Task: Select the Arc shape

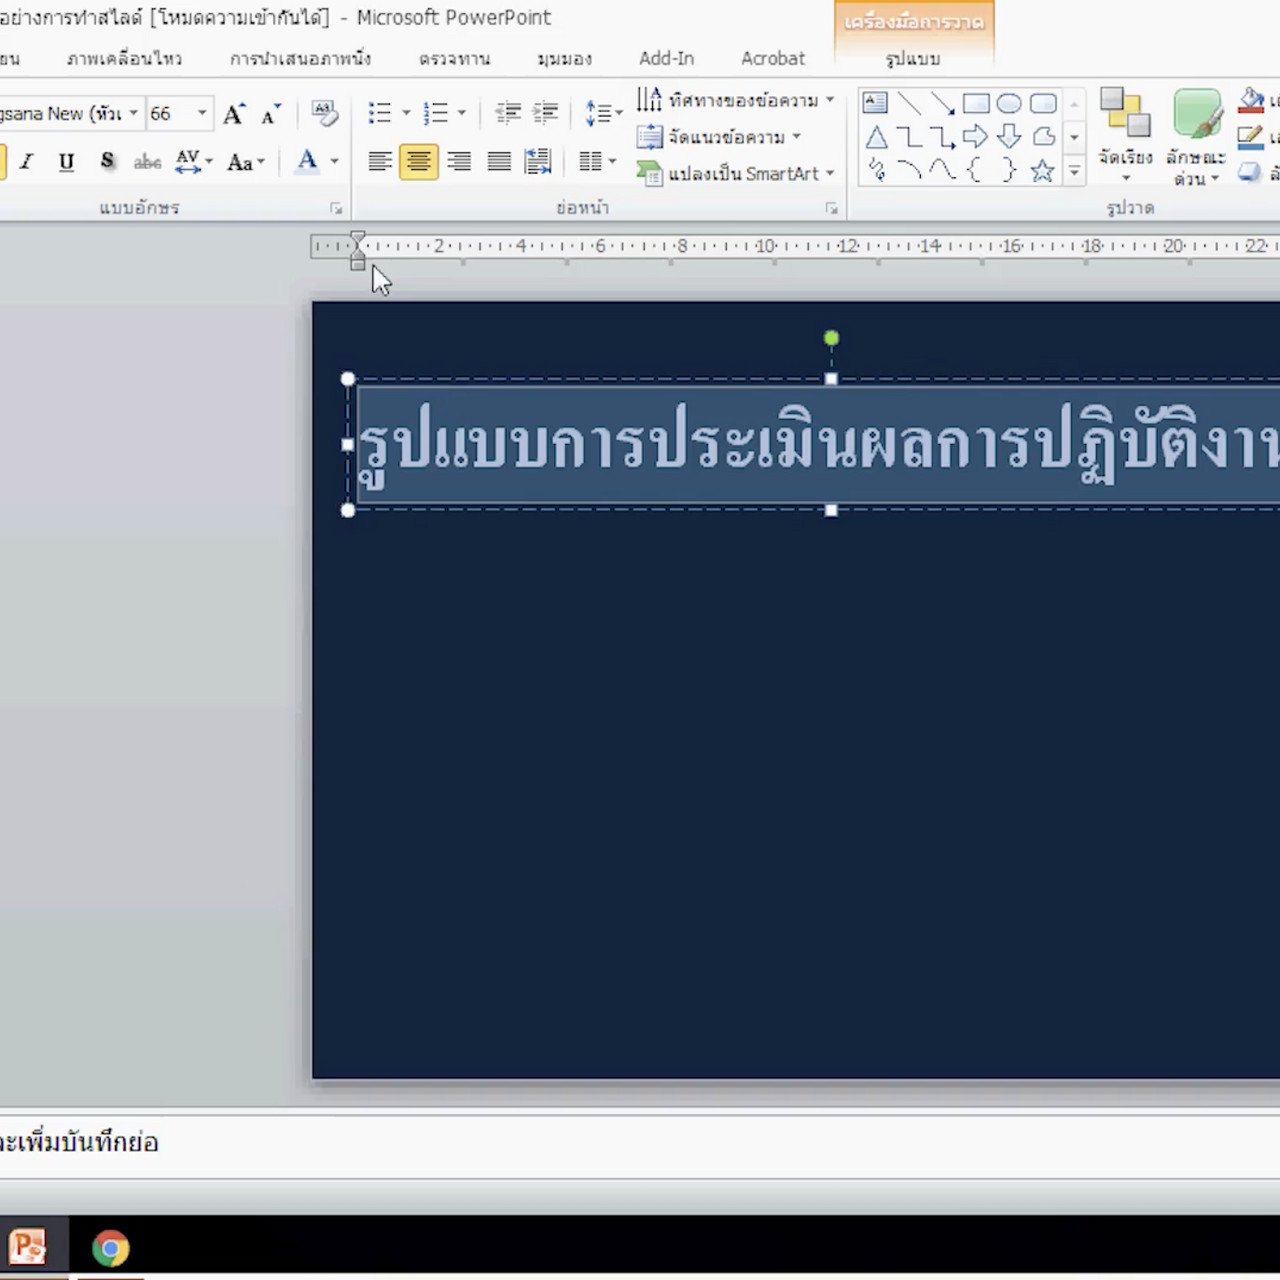Action: [x=909, y=170]
